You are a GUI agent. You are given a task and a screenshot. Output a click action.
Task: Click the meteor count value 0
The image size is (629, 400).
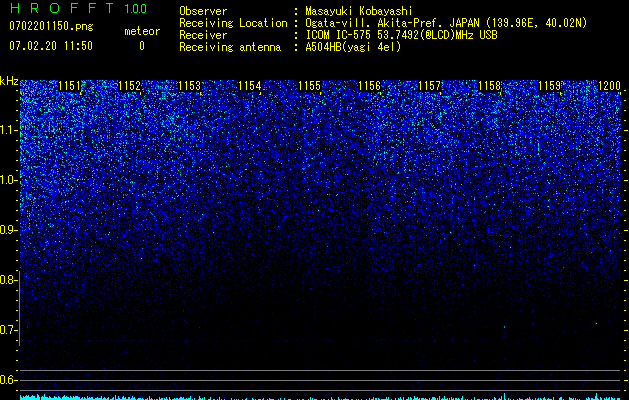(142, 46)
